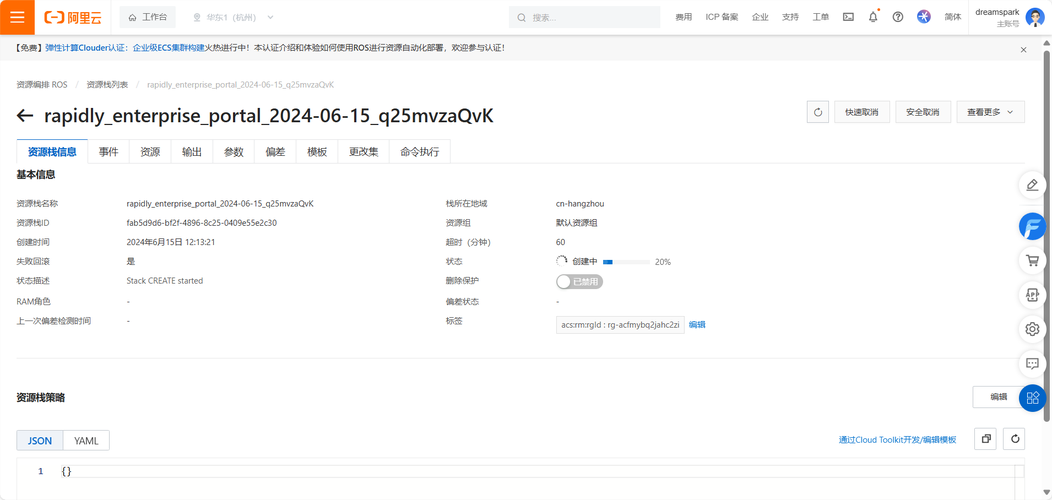1052x500 pixels.
Task: Open the Cloud Toolkit template development link
Action: (897, 440)
